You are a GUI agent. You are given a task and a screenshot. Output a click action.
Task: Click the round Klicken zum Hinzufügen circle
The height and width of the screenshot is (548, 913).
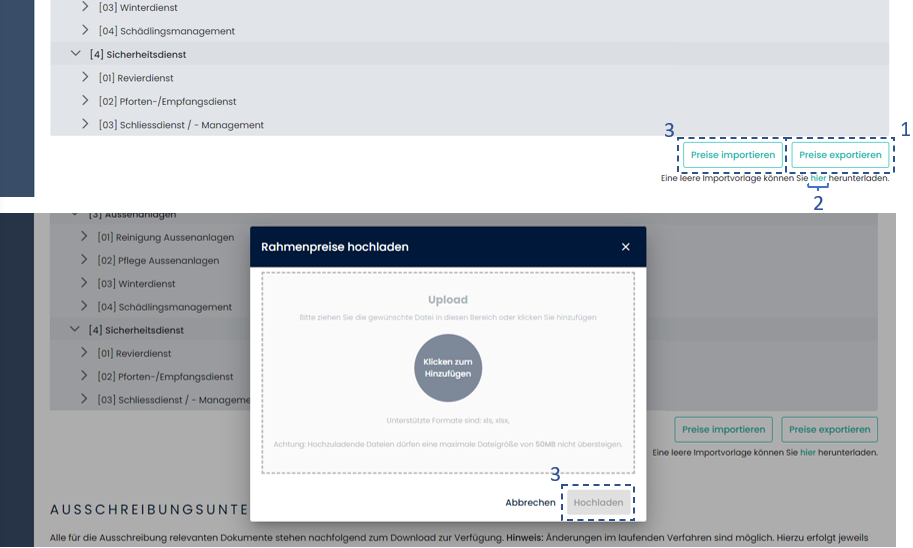[x=448, y=367]
